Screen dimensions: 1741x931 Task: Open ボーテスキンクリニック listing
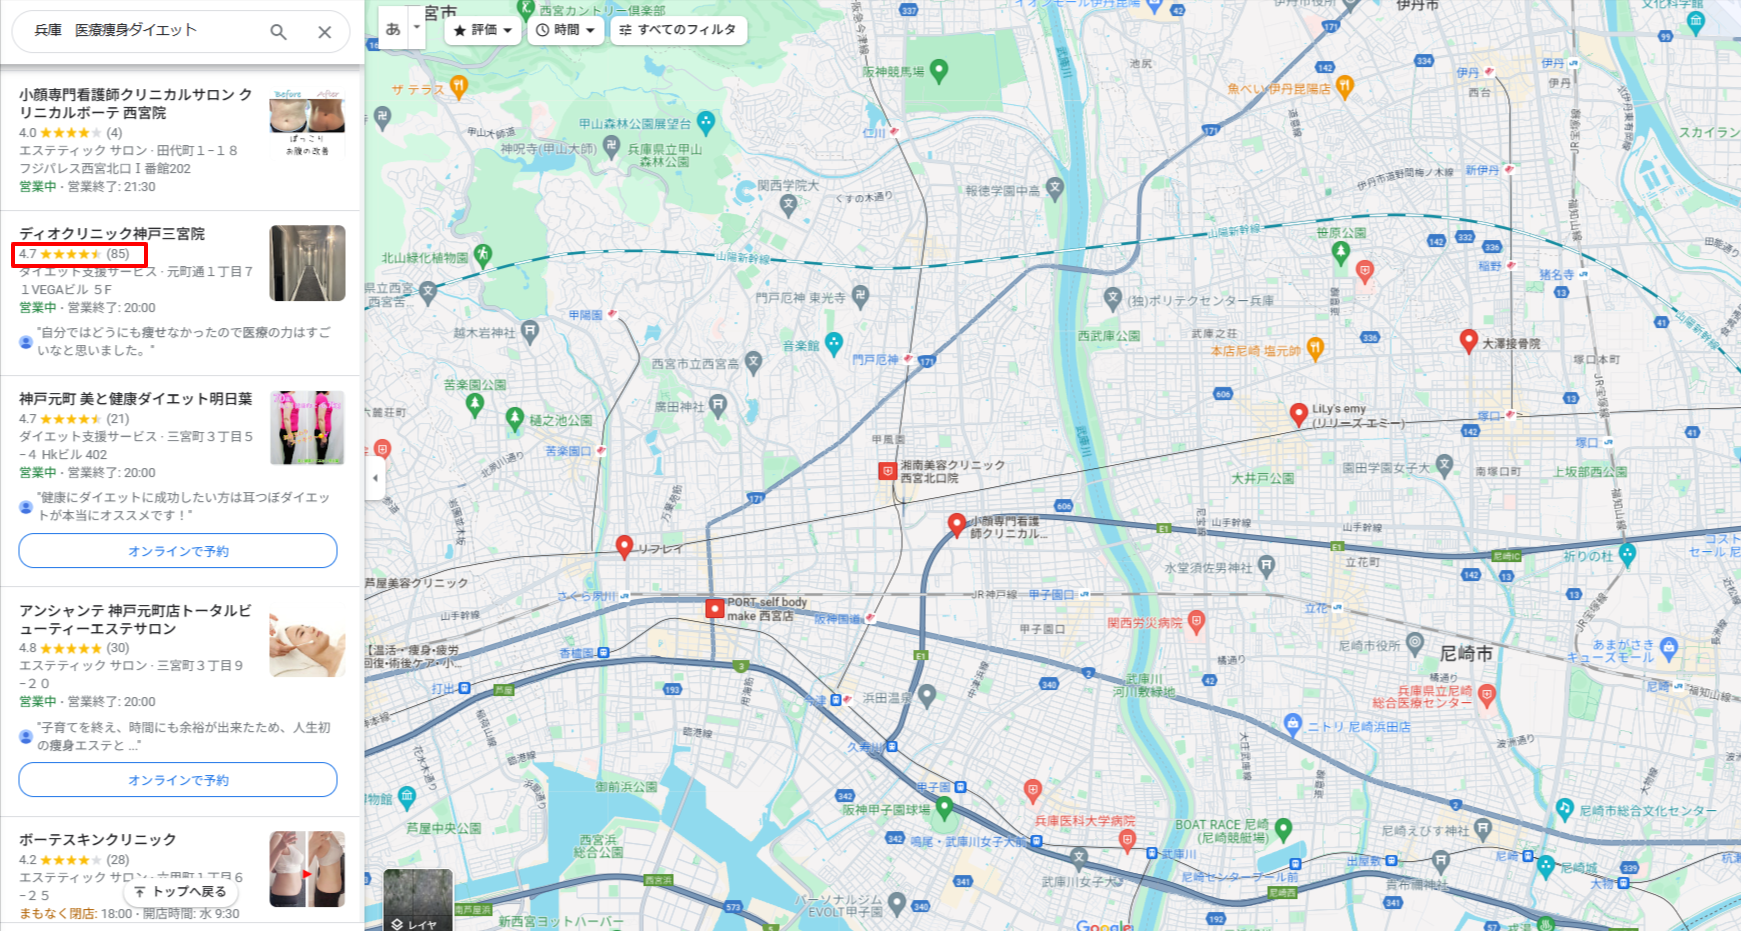point(98,839)
